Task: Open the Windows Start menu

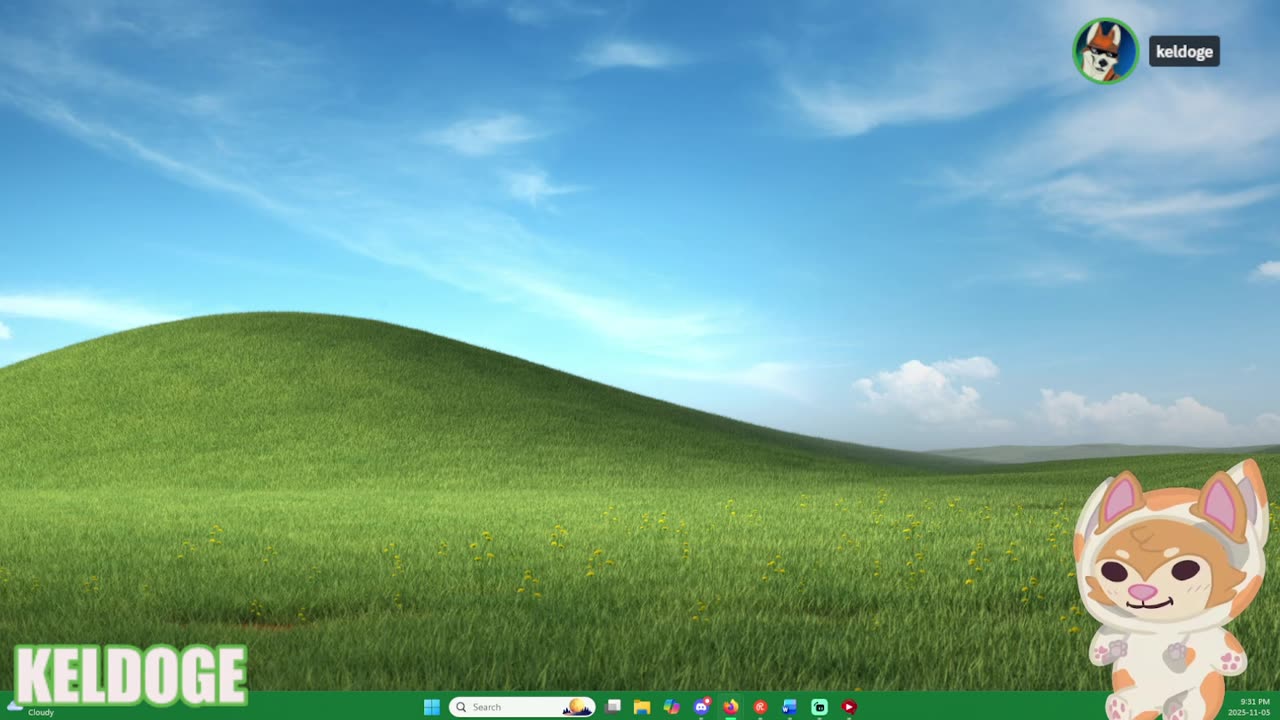Action: (432, 707)
